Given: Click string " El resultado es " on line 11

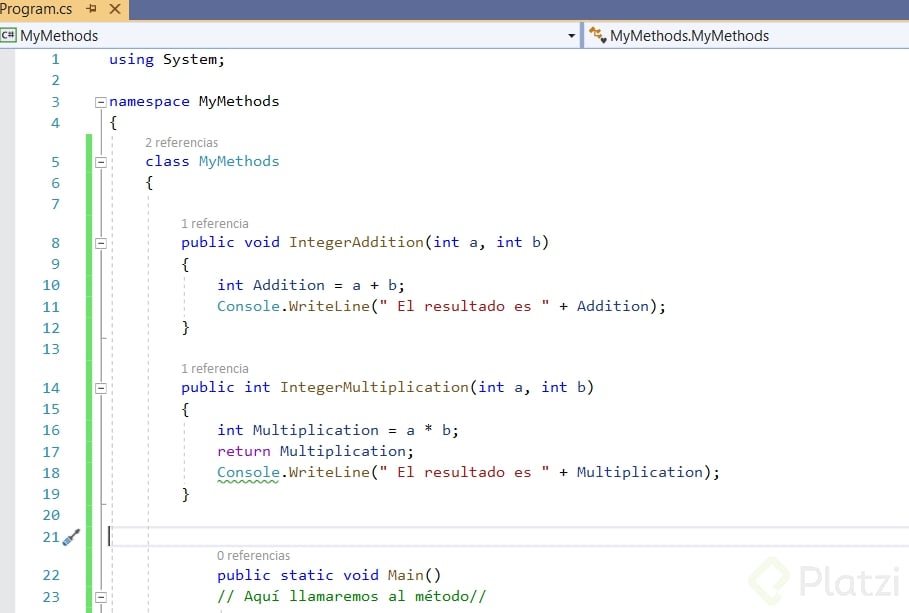Looking at the screenshot, I should [464, 306].
